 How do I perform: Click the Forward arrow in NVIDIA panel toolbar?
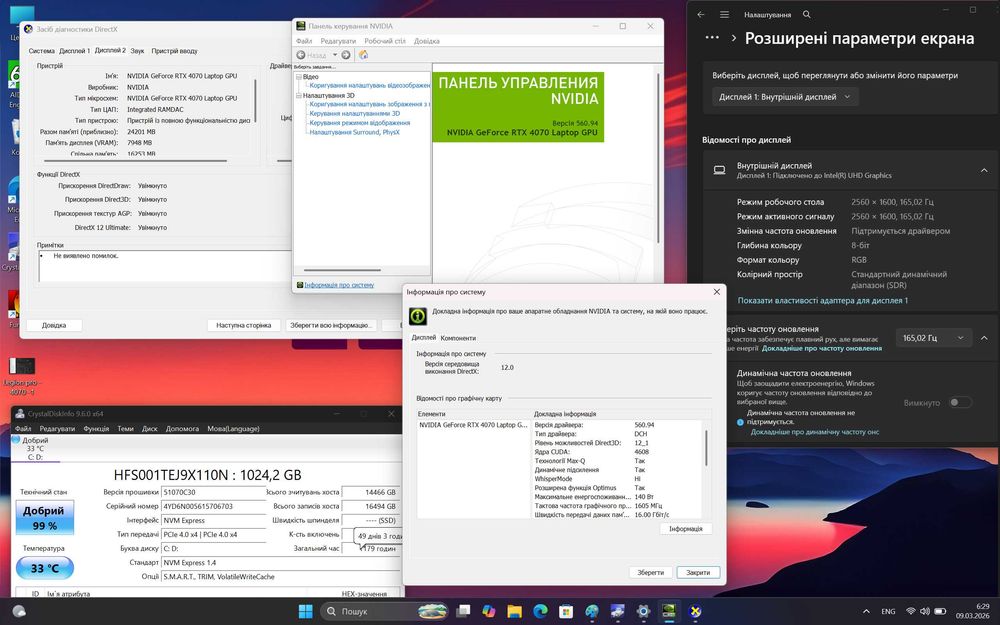346,55
